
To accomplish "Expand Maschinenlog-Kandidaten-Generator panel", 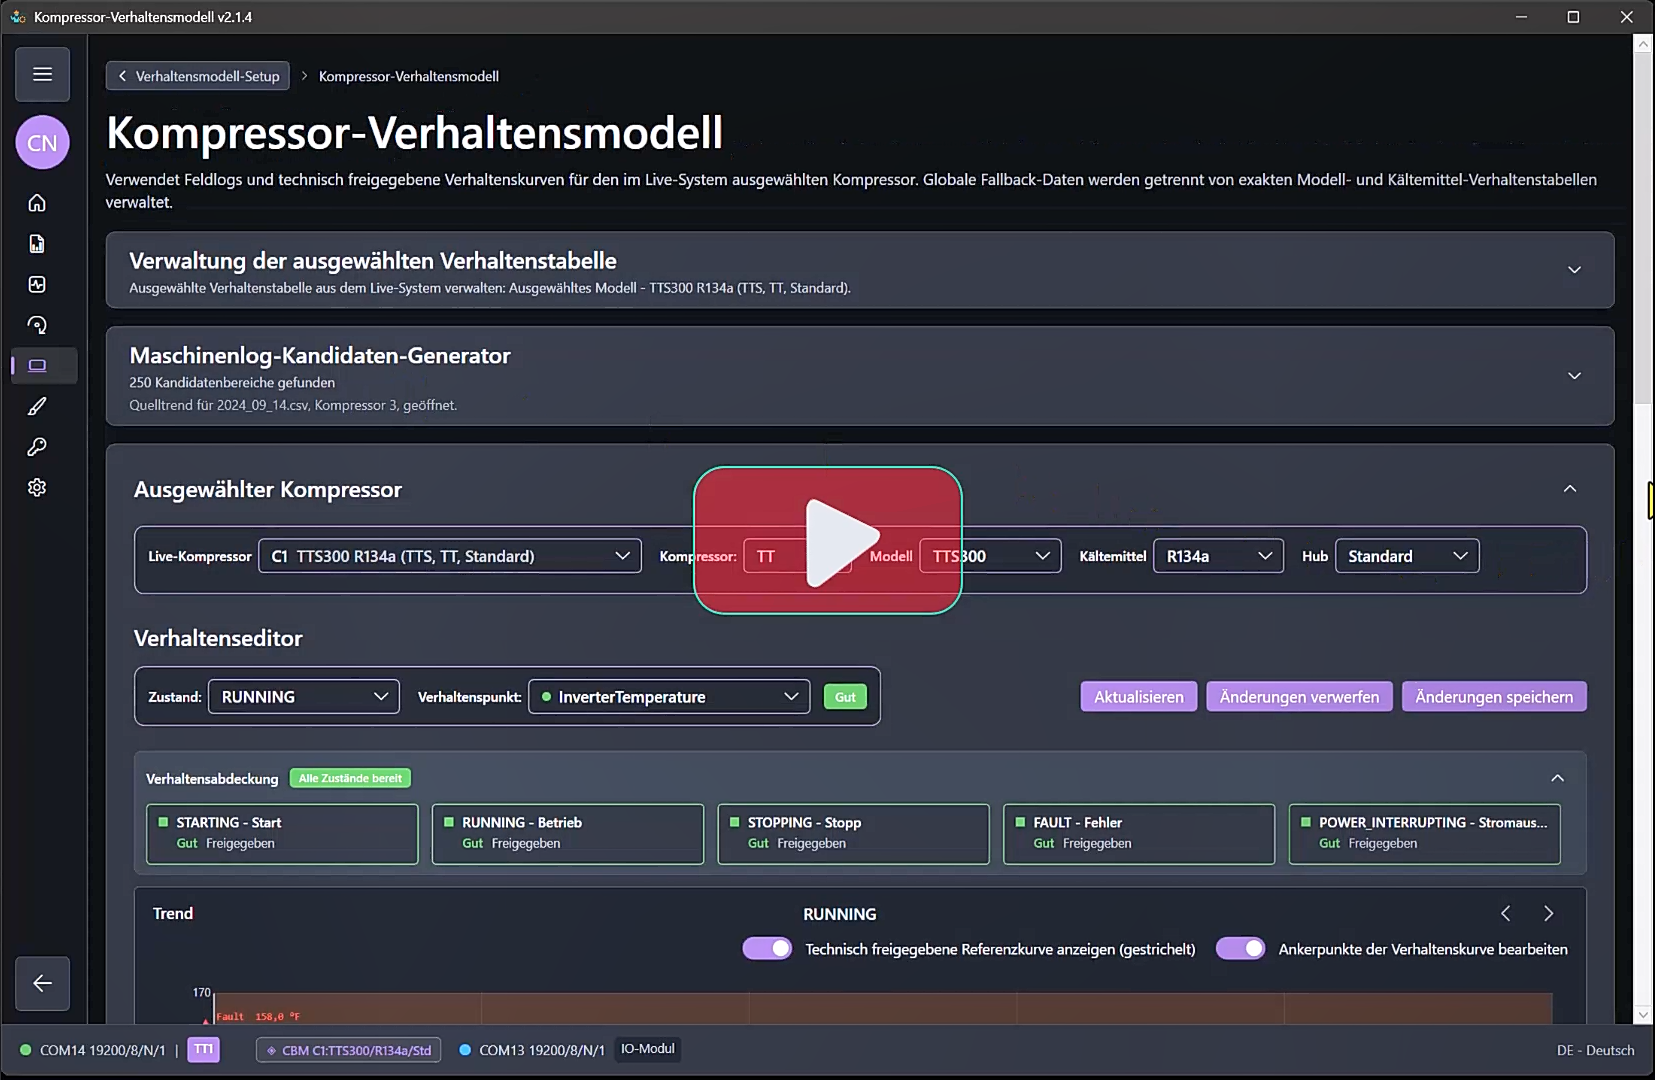I will [1574, 376].
